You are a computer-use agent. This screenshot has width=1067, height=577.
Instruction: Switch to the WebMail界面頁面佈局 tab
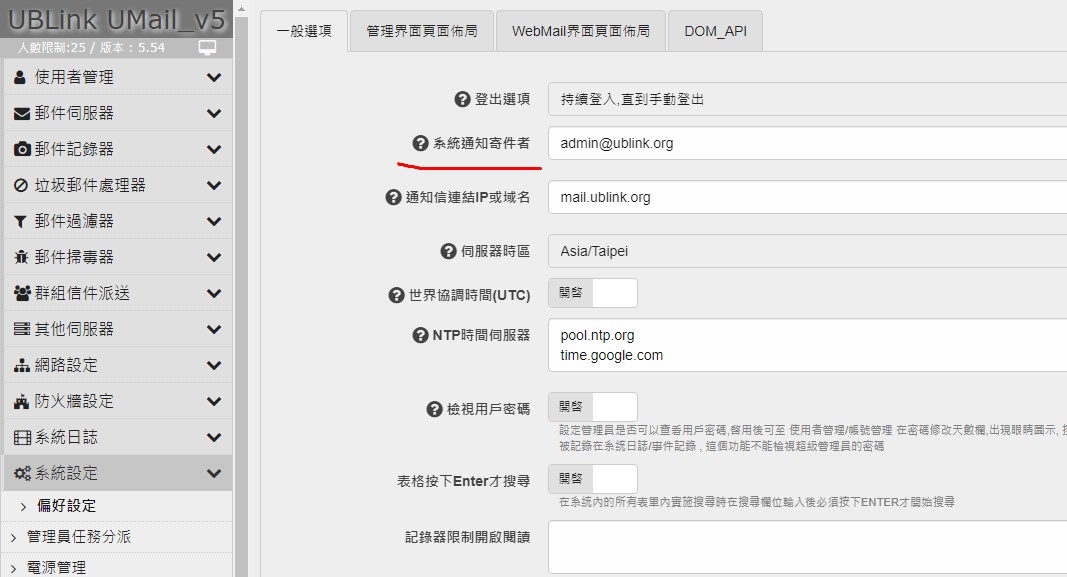(x=580, y=31)
